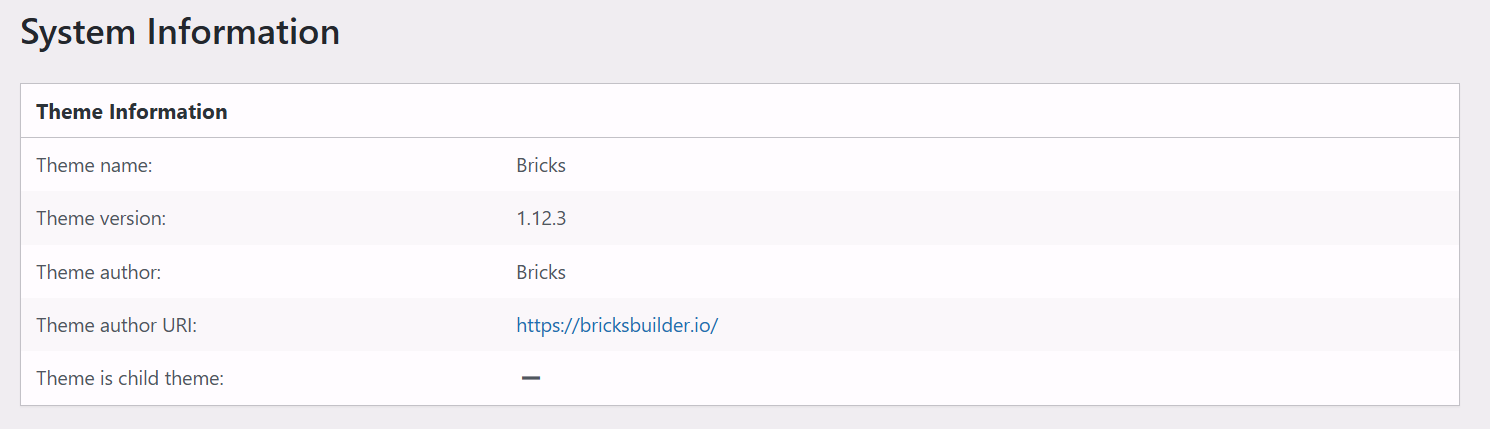Click the Theme author table row
Screen dimensions: 1490x429
click(x=740, y=272)
